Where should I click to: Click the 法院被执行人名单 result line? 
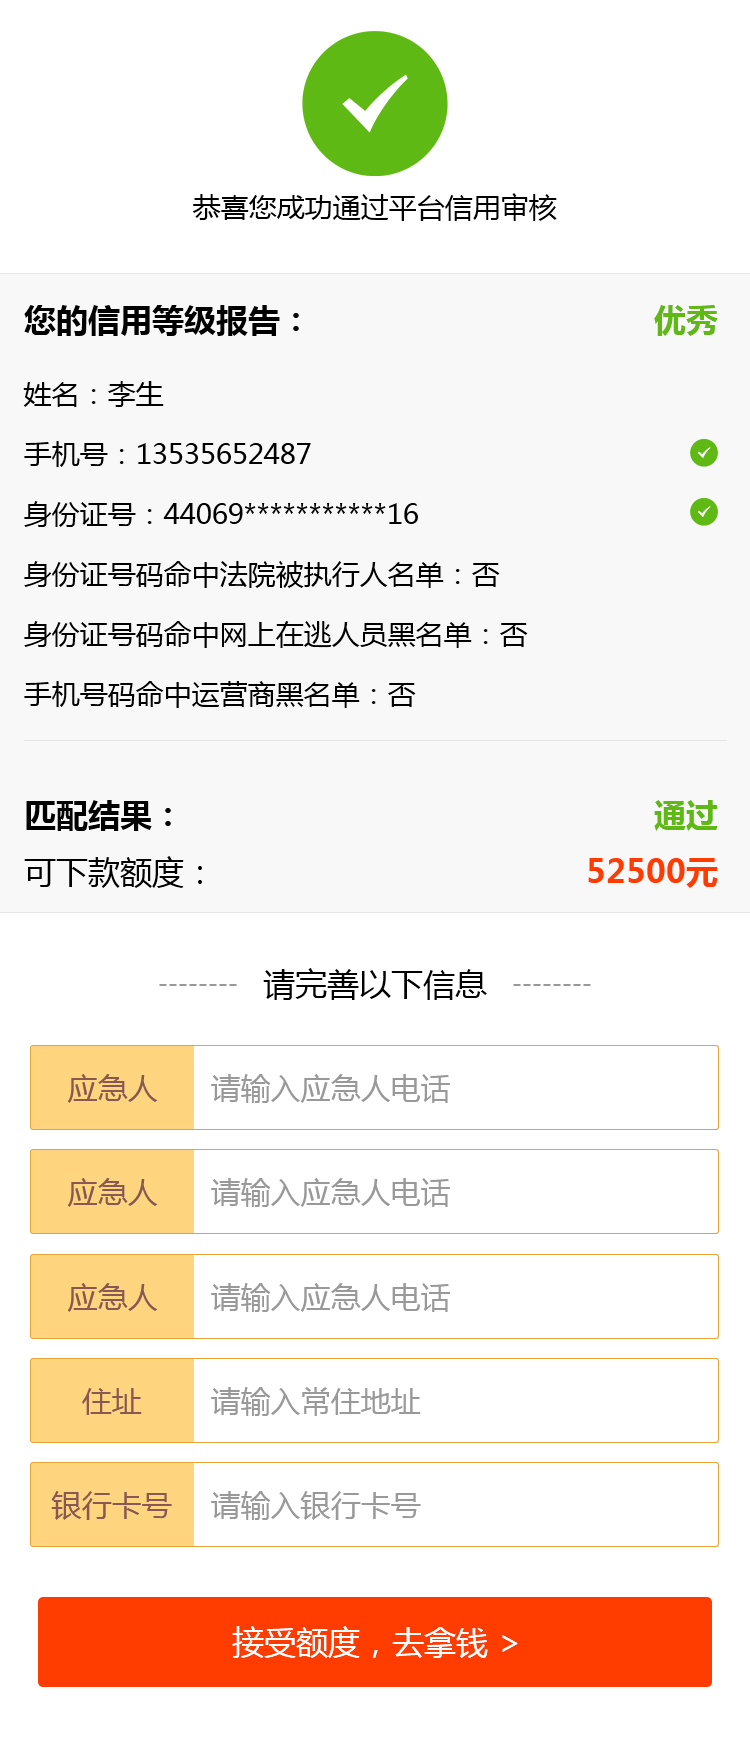261,575
